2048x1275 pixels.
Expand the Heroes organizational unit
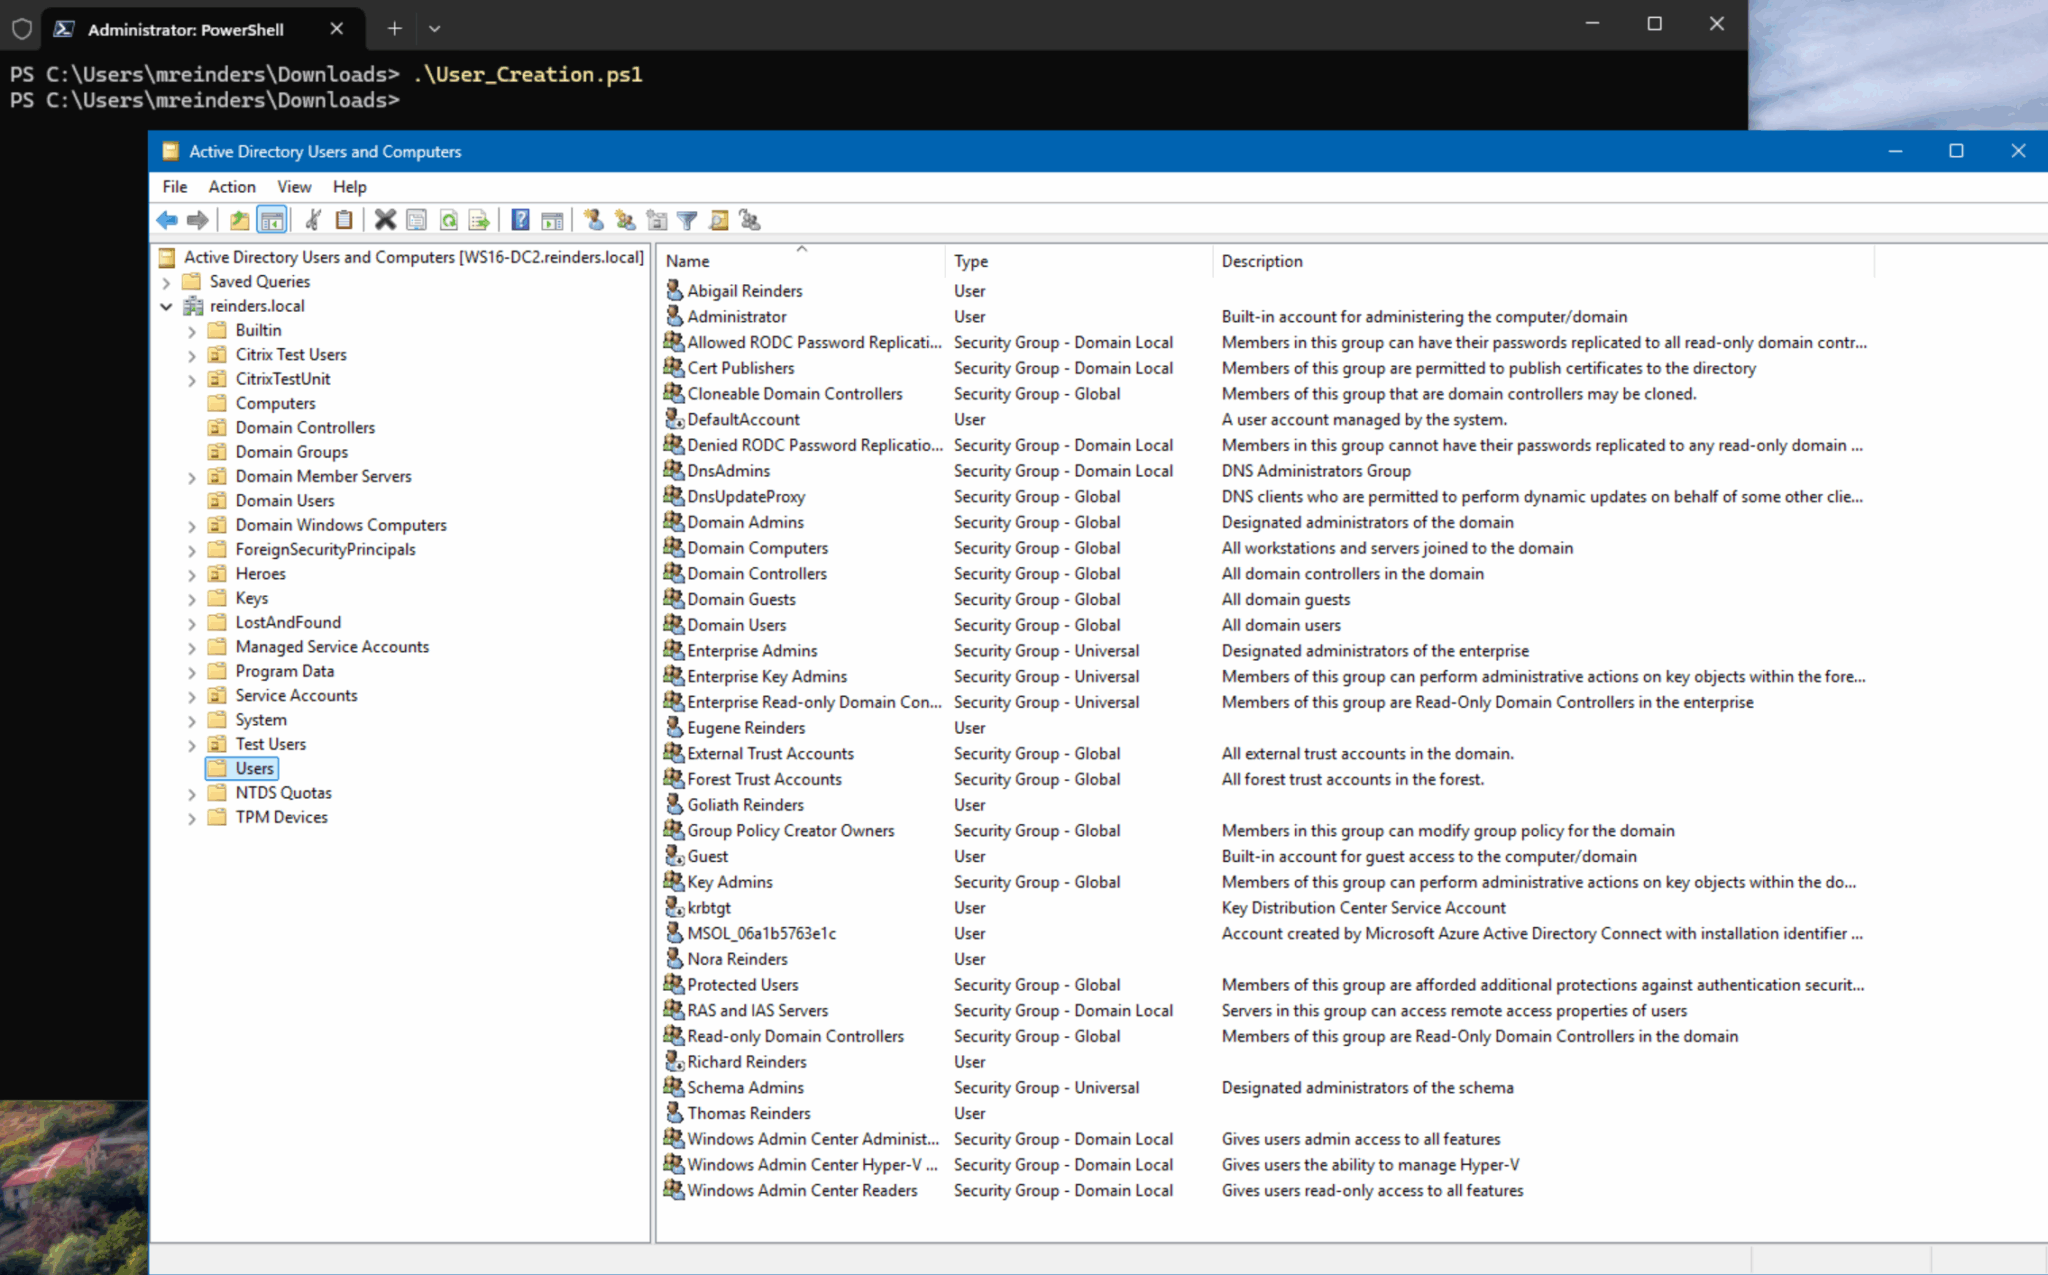click(191, 573)
